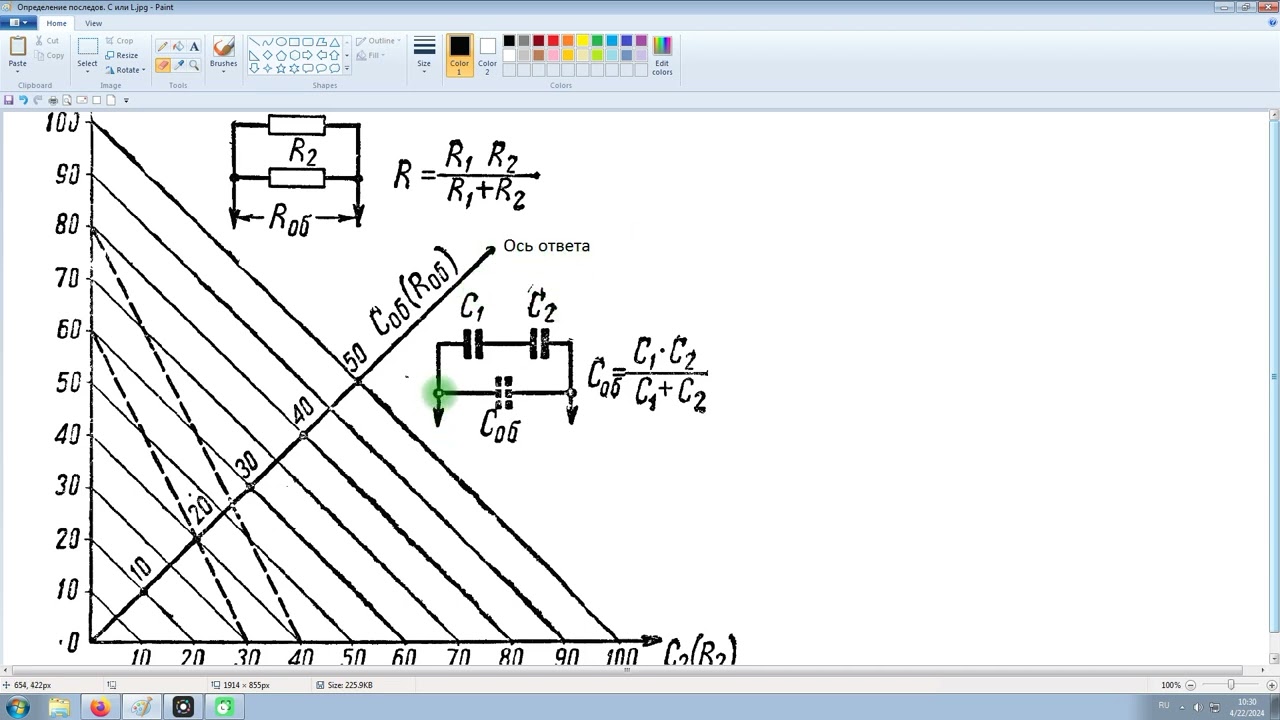The width and height of the screenshot is (1280, 720).
Task: Choose the Right triangle shape
Action: coord(254,55)
